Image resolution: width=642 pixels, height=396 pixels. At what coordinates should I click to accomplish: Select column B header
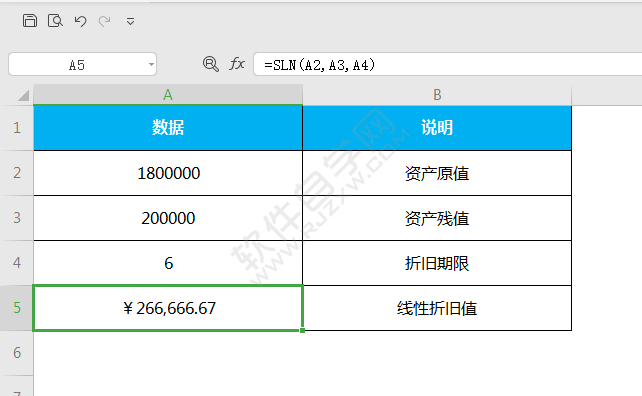(437, 95)
